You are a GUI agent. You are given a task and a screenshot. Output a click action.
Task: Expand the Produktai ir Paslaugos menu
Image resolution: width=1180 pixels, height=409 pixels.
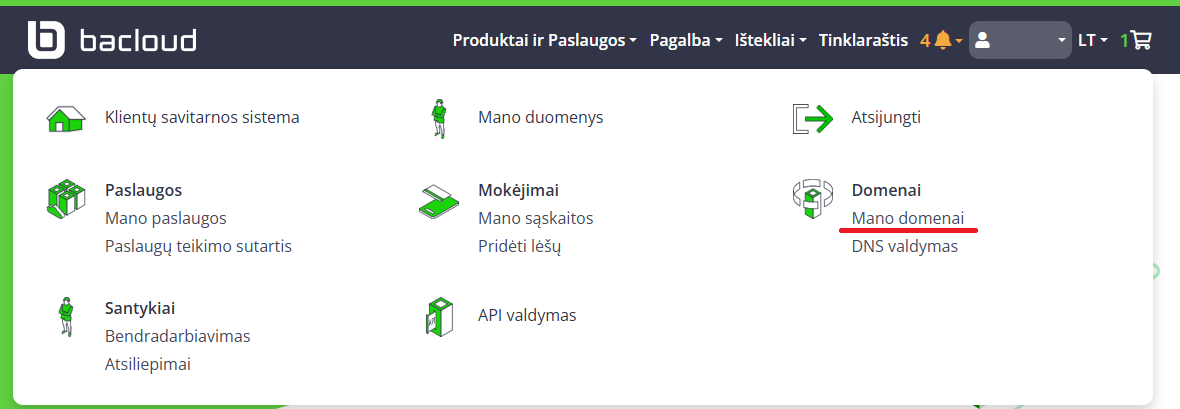(x=545, y=40)
